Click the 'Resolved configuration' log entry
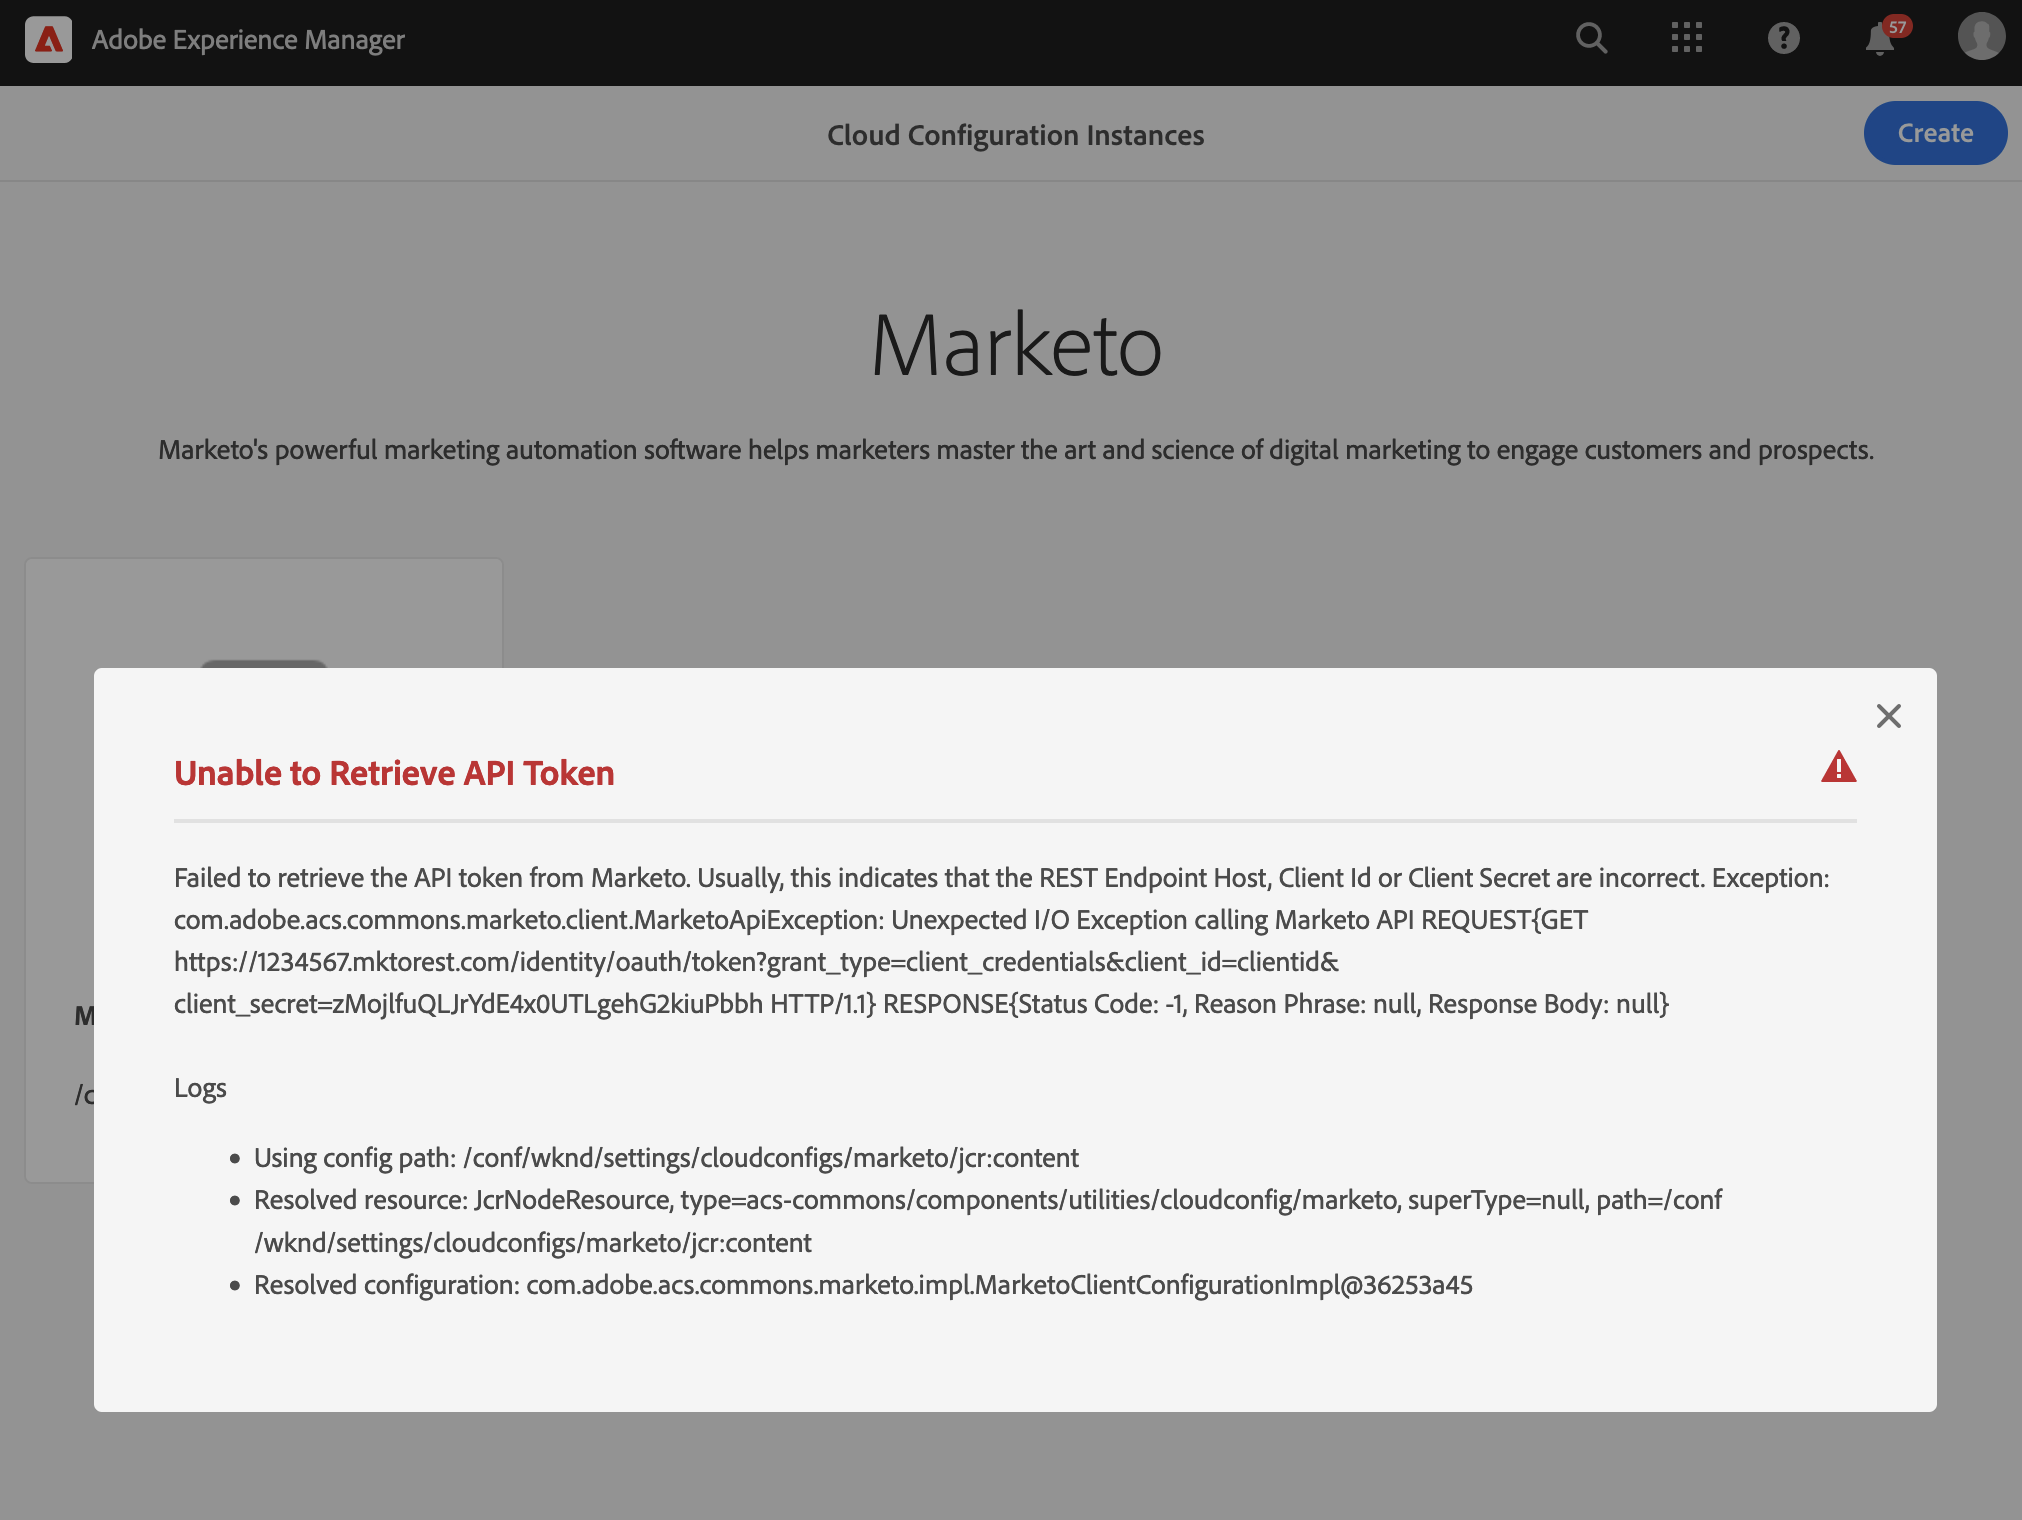 click(862, 1285)
